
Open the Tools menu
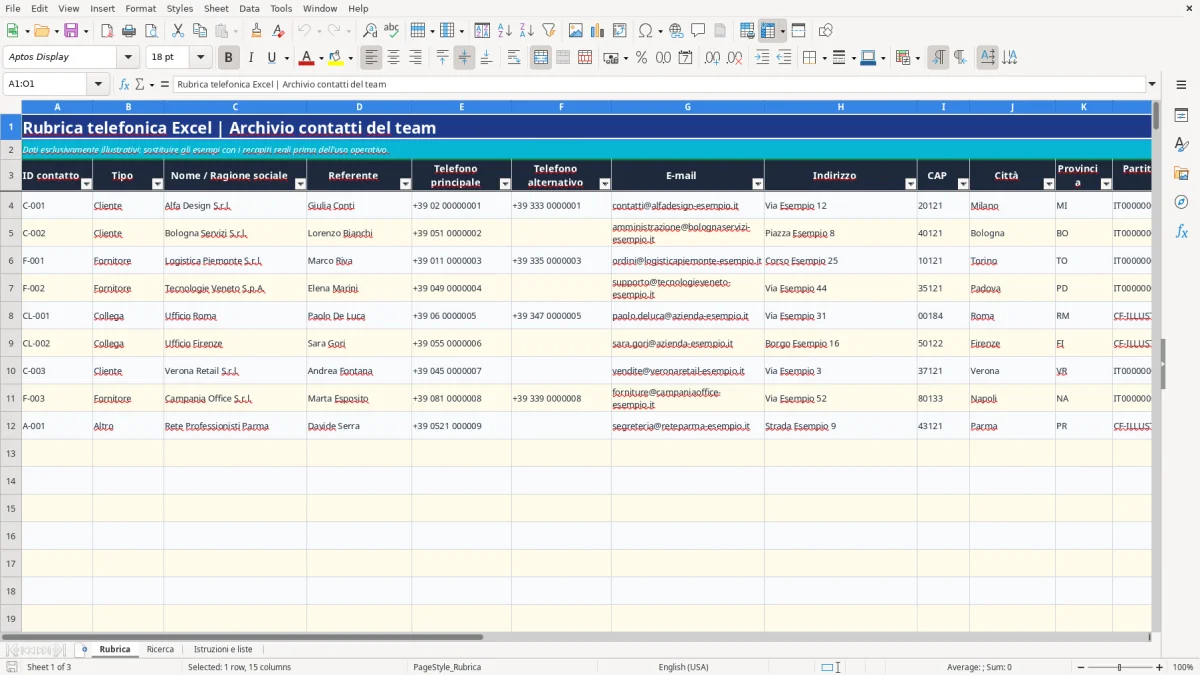281,8
